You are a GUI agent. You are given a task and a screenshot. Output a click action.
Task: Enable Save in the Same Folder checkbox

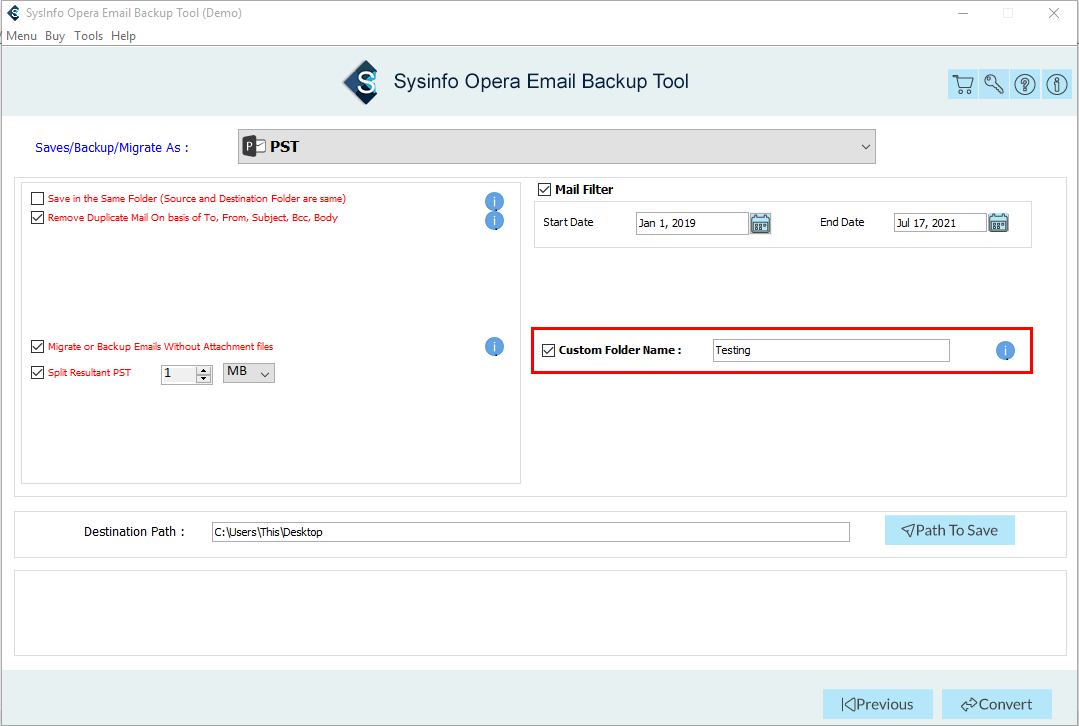pos(38,199)
